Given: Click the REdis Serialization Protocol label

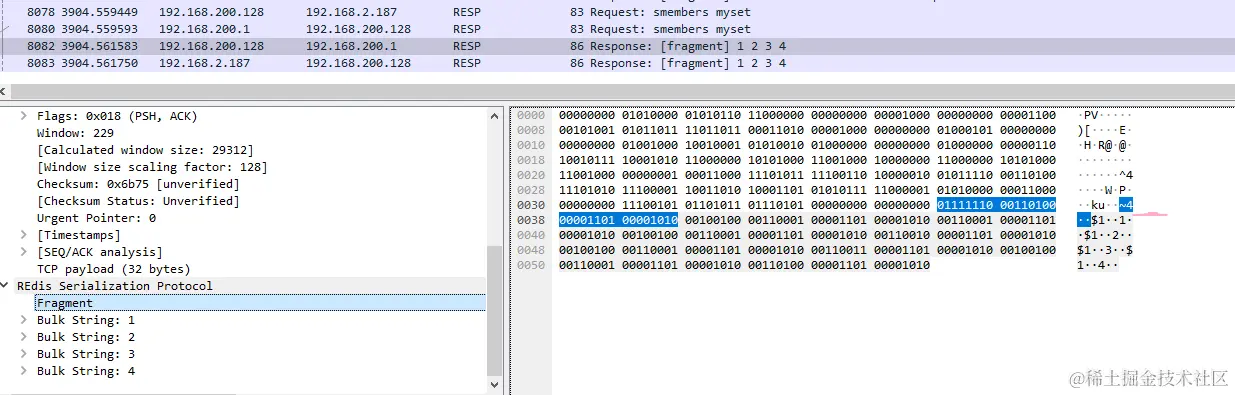Looking at the screenshot, I should (x=115, y=286).
